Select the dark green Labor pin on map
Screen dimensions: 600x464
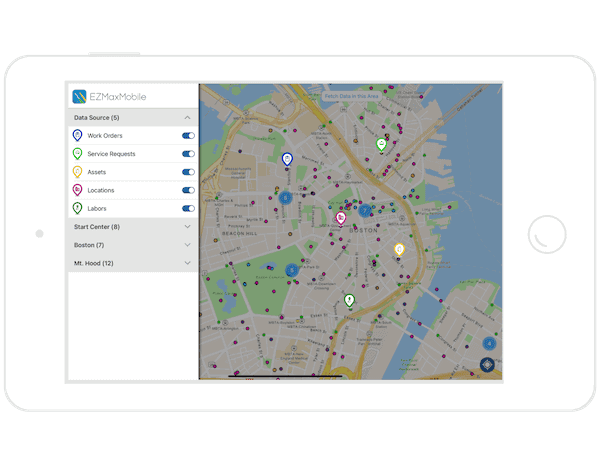point(349,300)
